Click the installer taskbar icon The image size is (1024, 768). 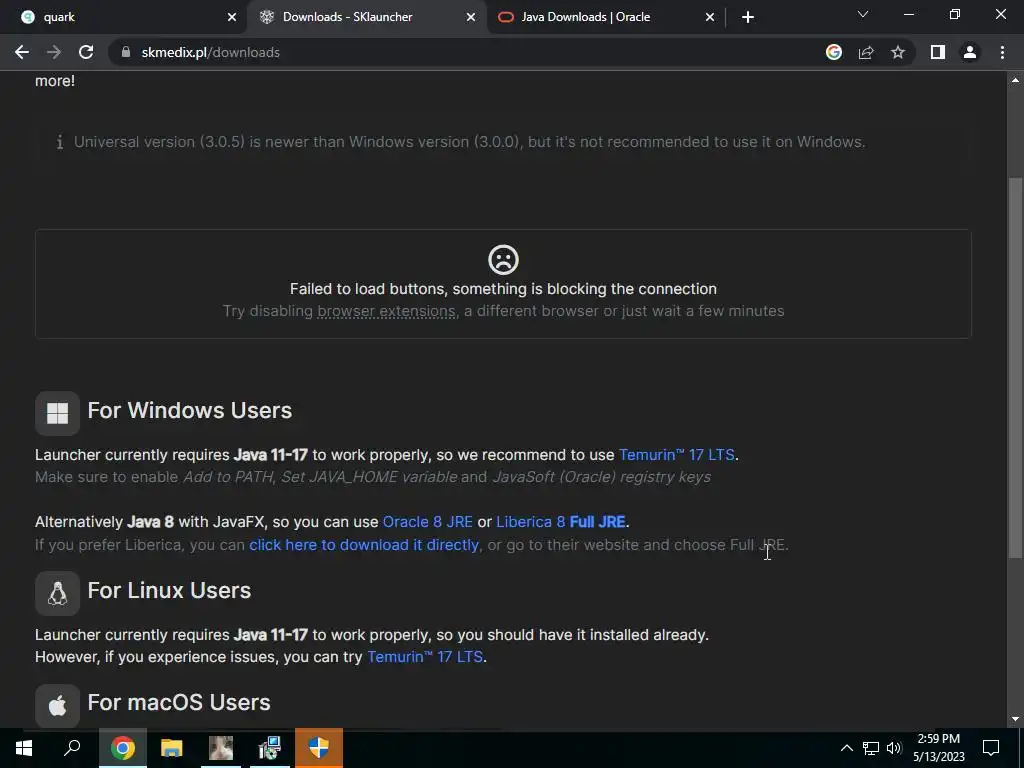[x=269, y=748]
